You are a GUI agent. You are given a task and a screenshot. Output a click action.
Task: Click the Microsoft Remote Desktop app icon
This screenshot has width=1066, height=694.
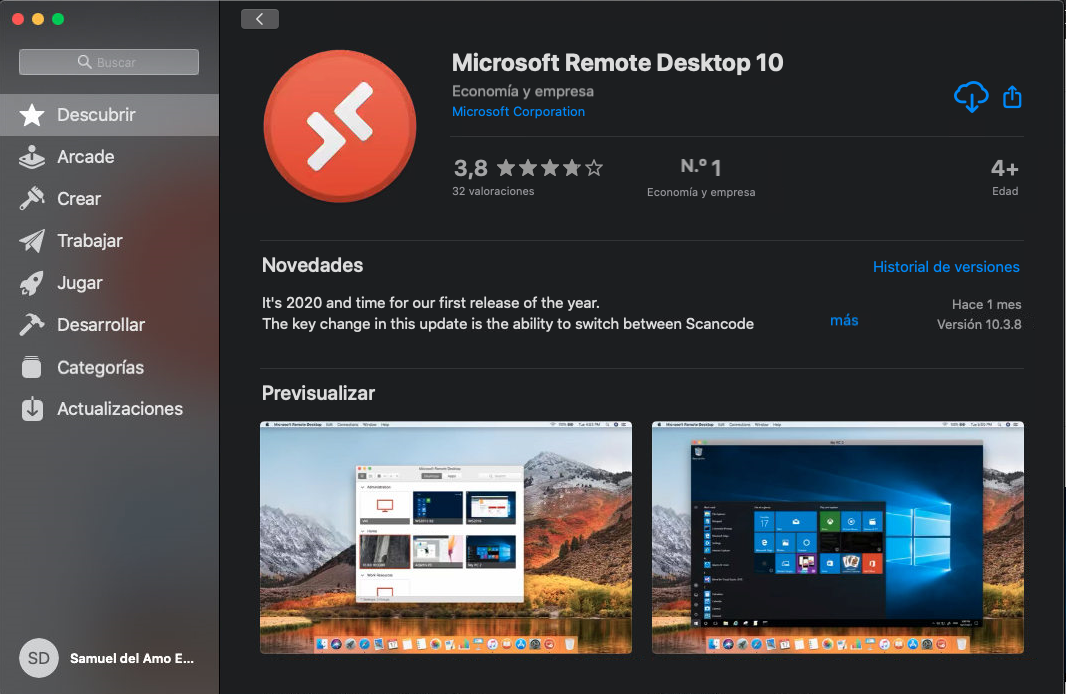click(x=340, y=125)
